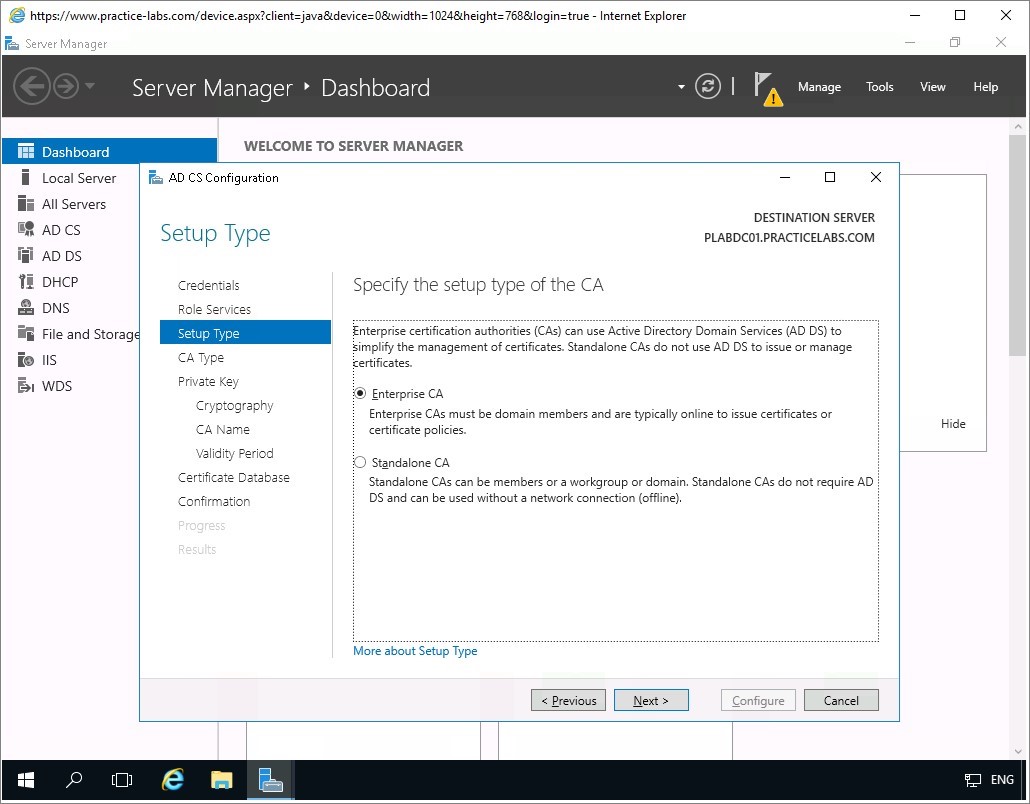Hide the welcome panel in Server Manager
The height and width of the screenshot is (804, 1030).
click(953, 424)
